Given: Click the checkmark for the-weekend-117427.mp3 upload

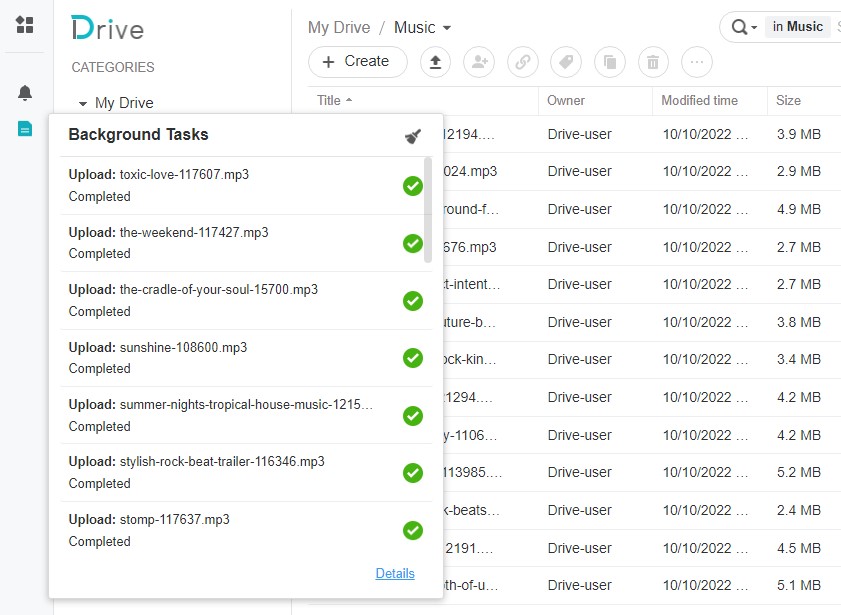Looking at the screenshot, I should click(412, 243).
